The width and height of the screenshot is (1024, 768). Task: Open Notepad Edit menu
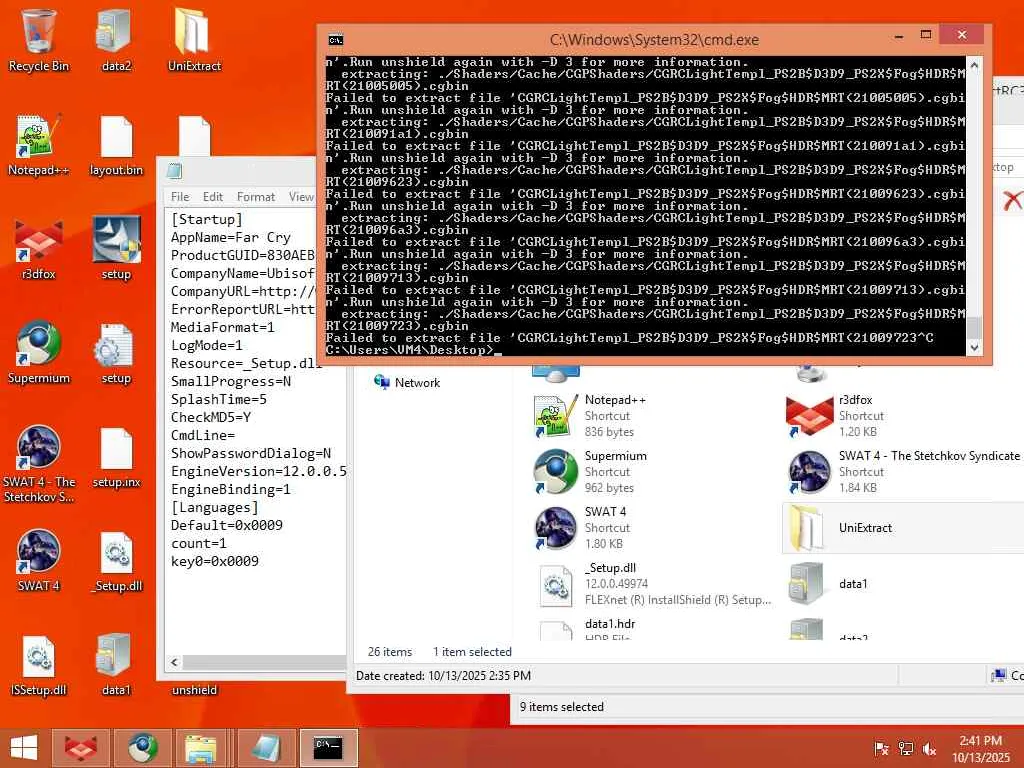click(213, 197)
